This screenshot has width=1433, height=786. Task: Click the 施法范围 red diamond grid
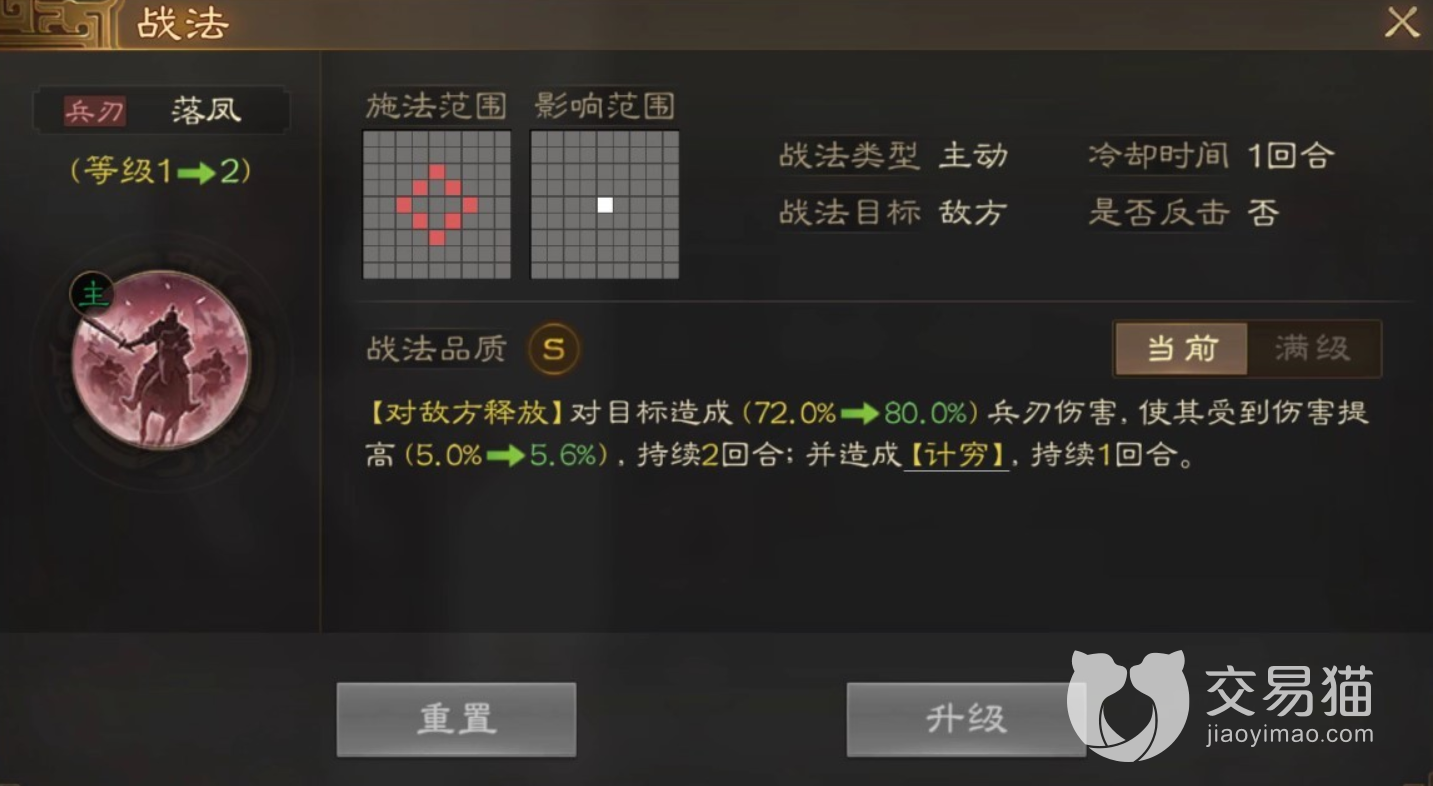click(437, 205)
